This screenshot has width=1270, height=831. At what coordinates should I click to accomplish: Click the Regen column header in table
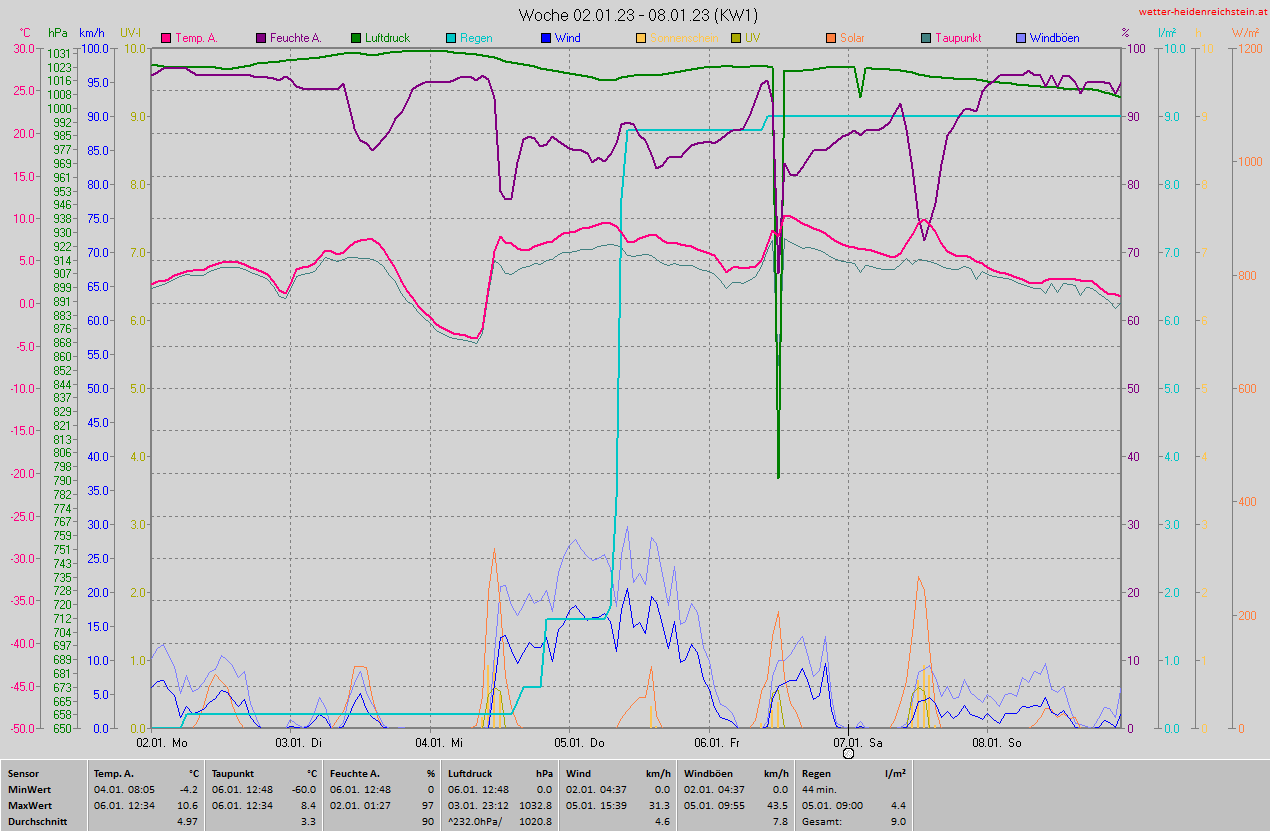pos(816,774)
